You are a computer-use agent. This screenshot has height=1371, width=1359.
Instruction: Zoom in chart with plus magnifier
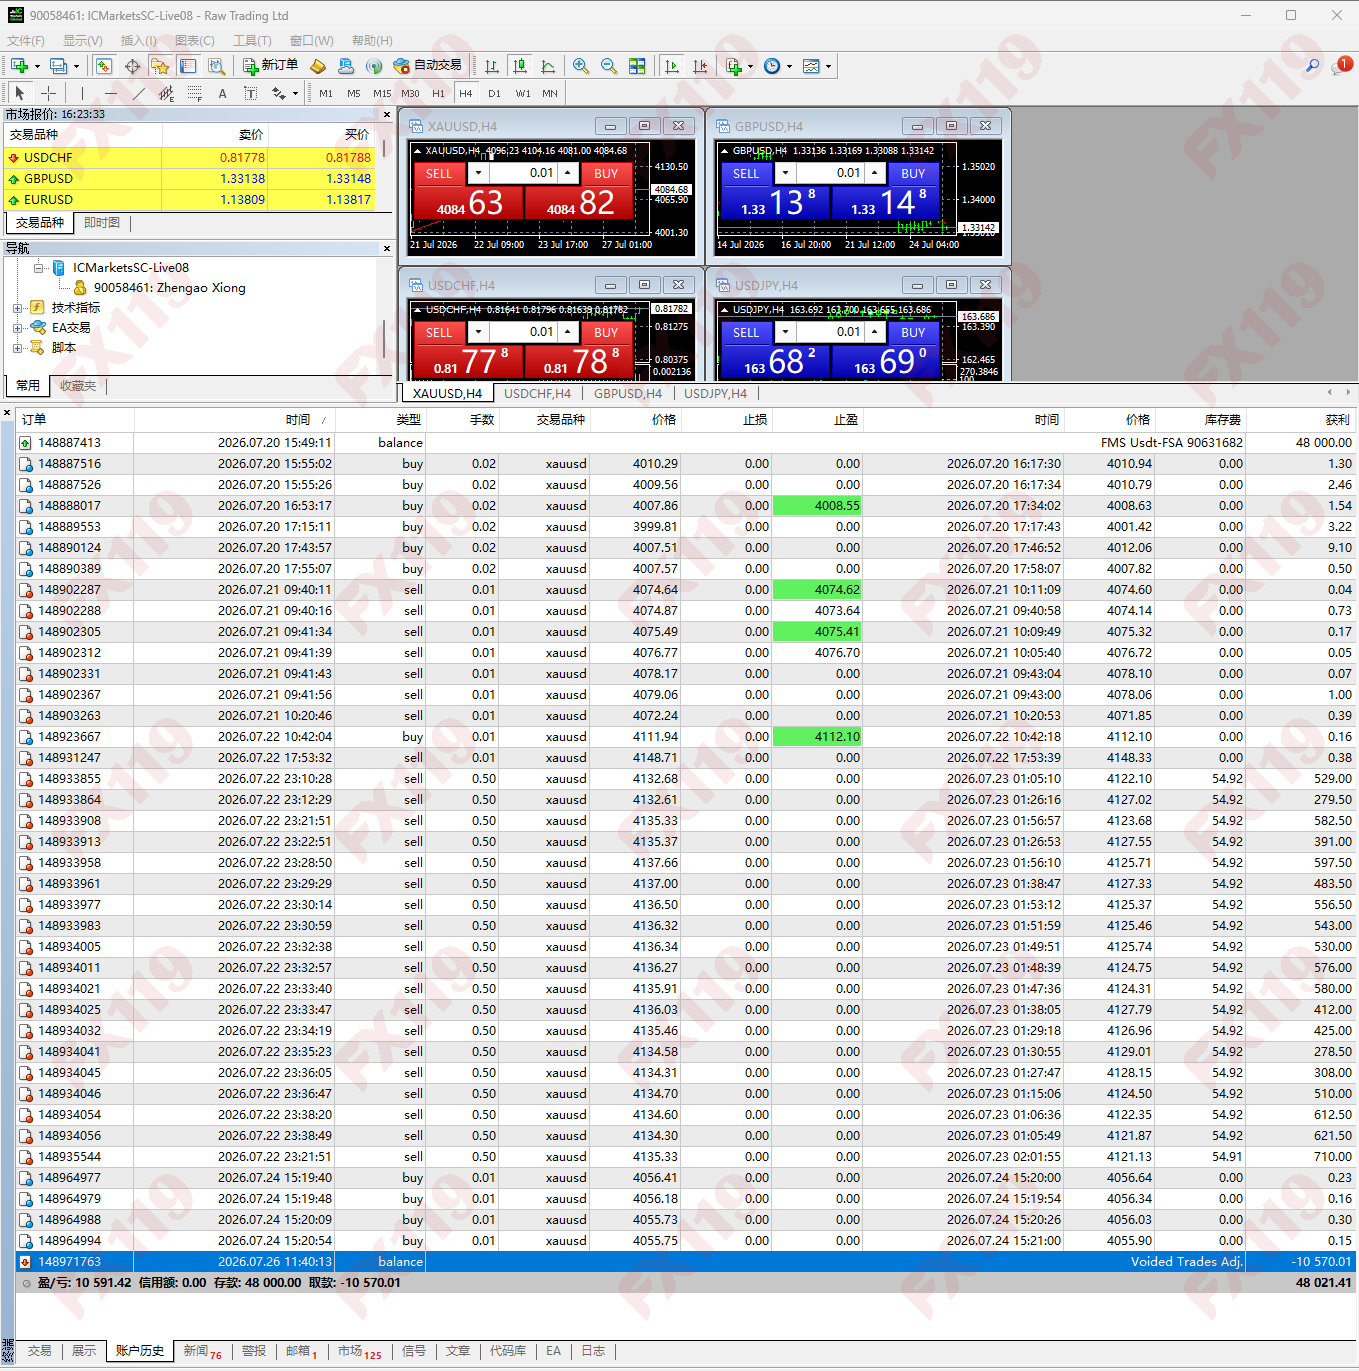pos(580,66)
